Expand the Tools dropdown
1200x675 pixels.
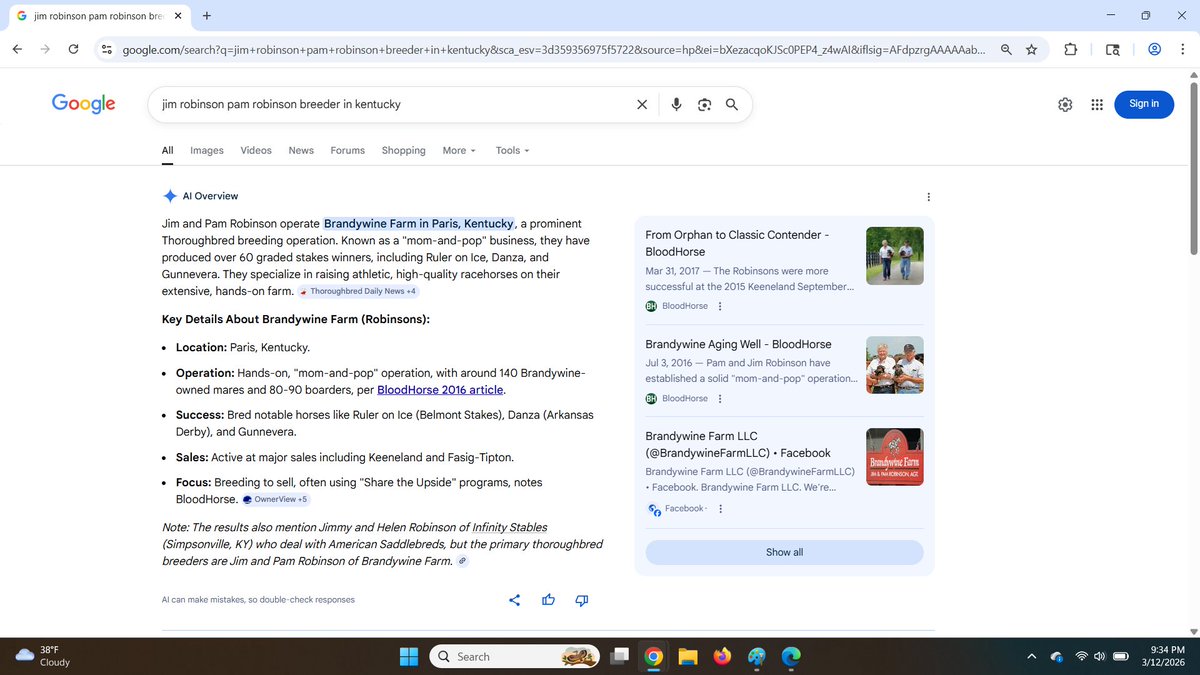(512, 150)
